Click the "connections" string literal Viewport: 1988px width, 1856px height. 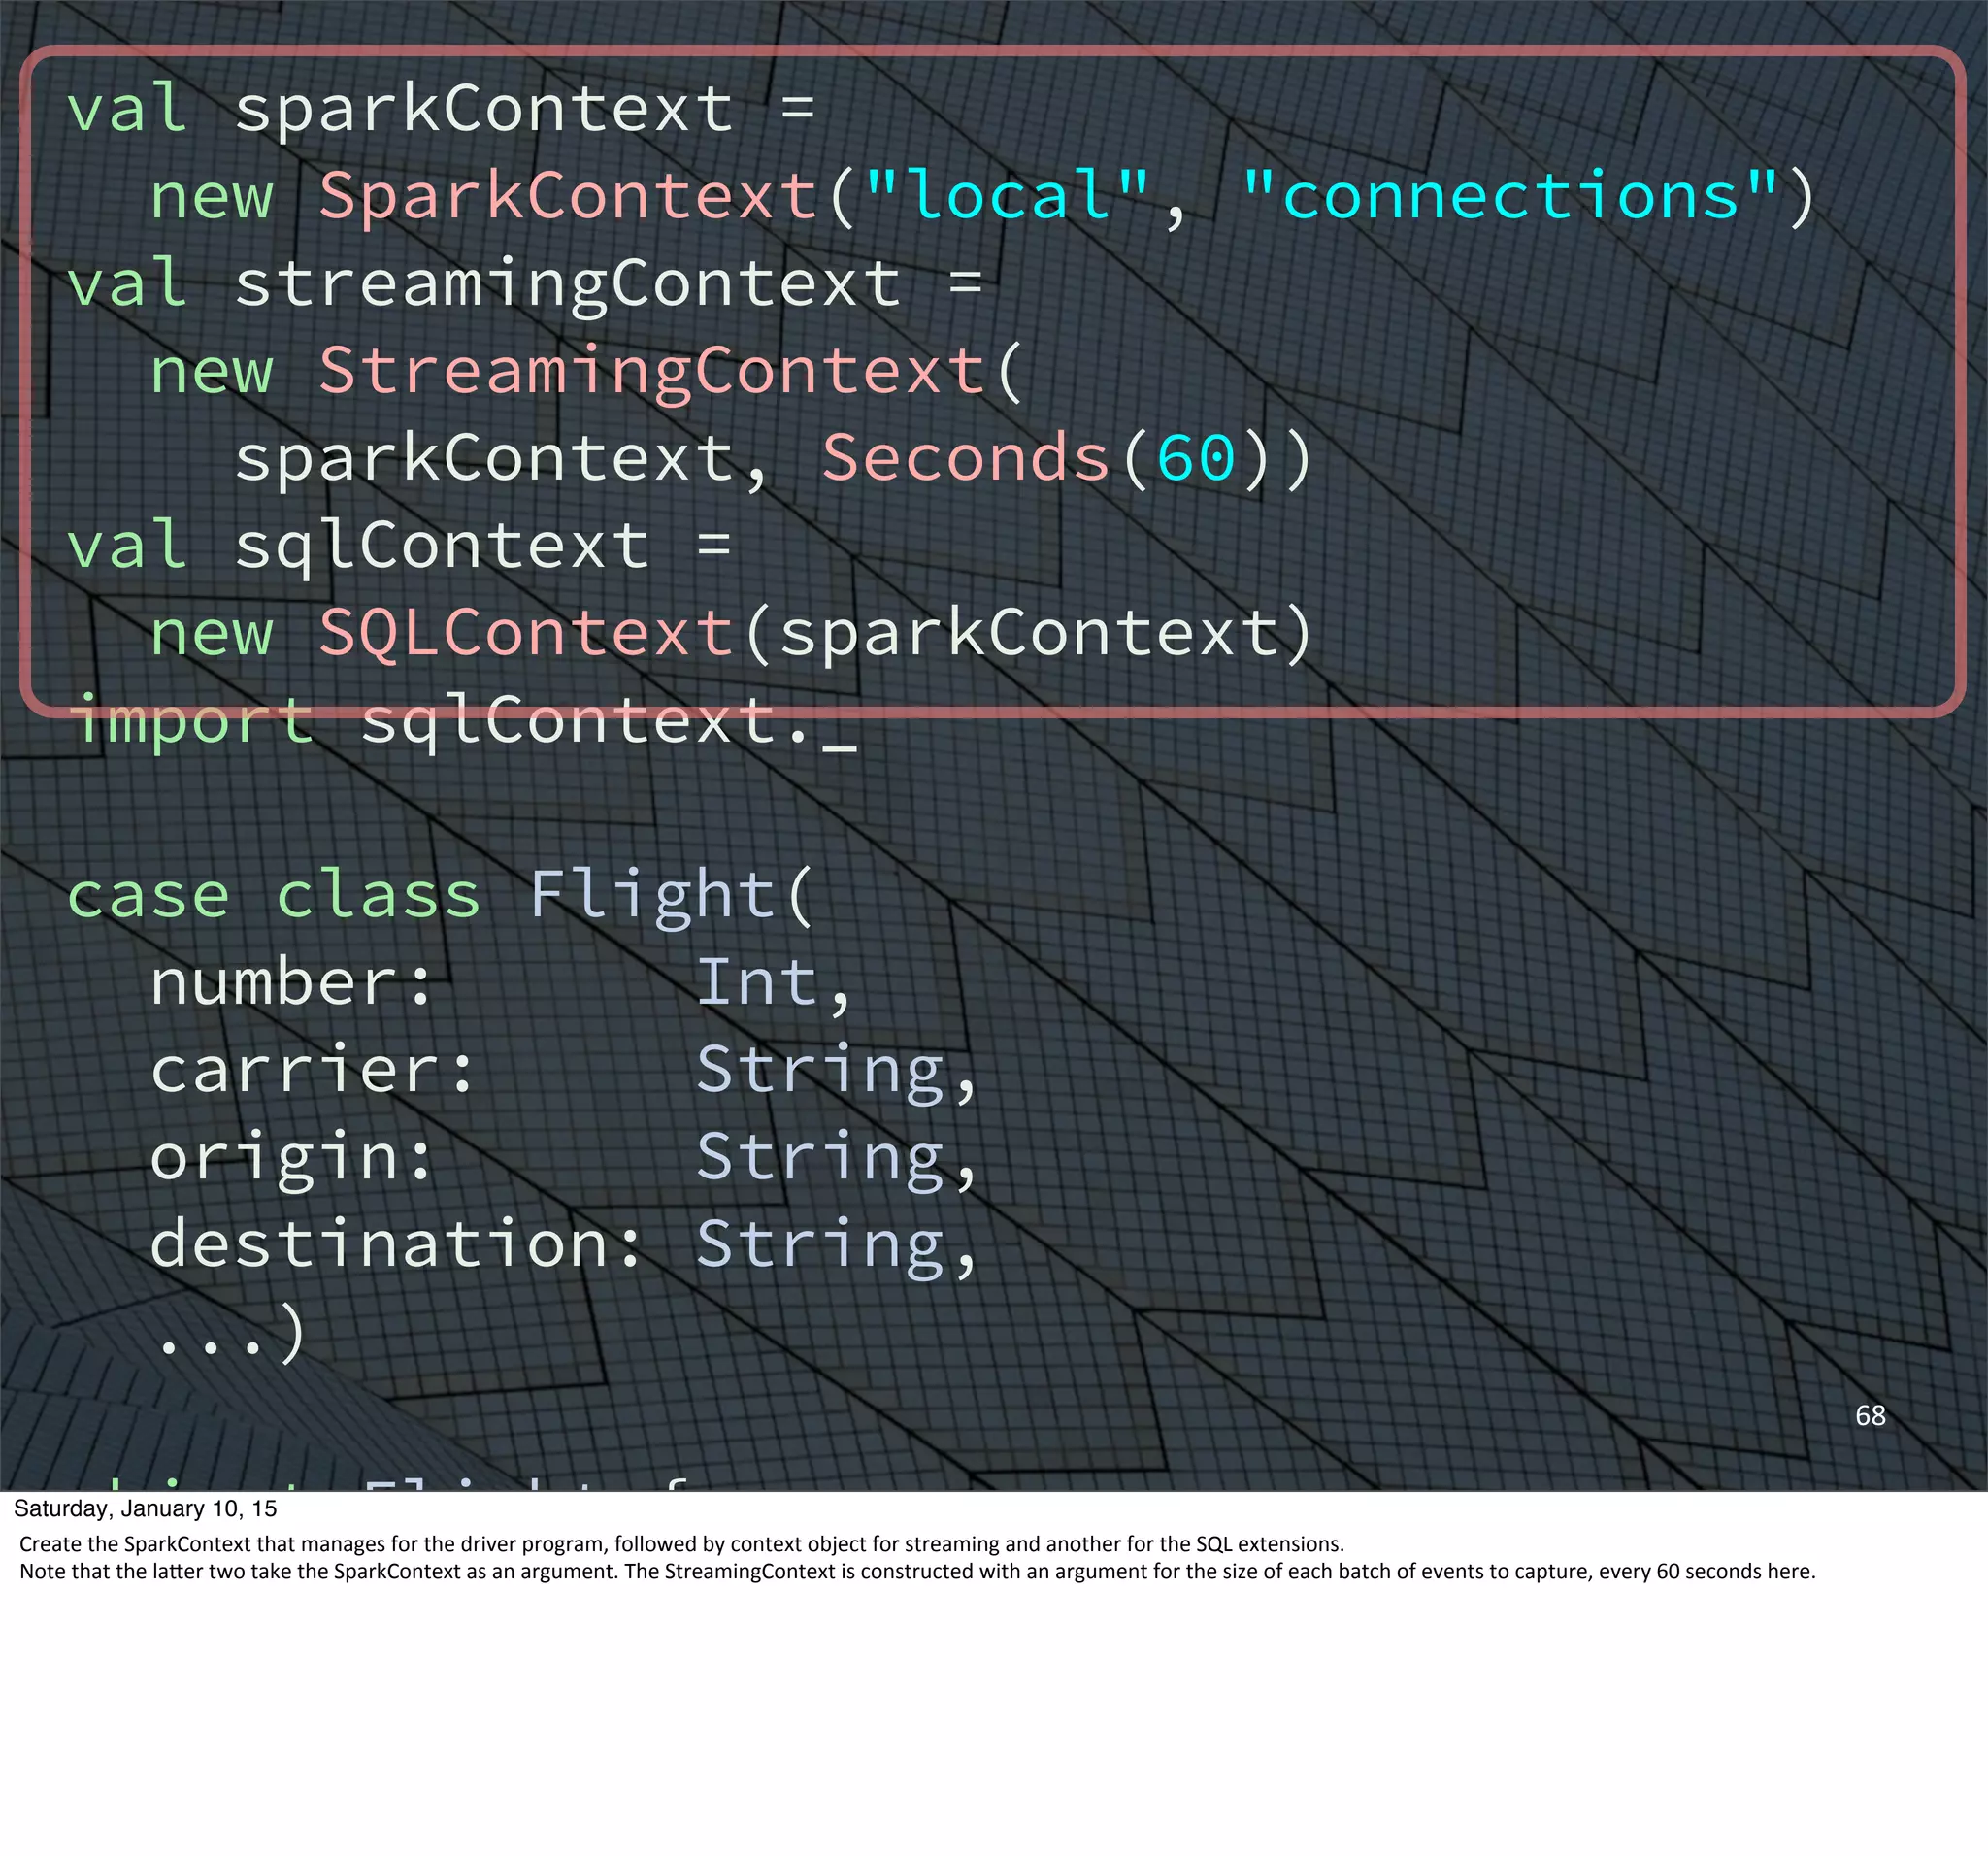point(1511,194)
